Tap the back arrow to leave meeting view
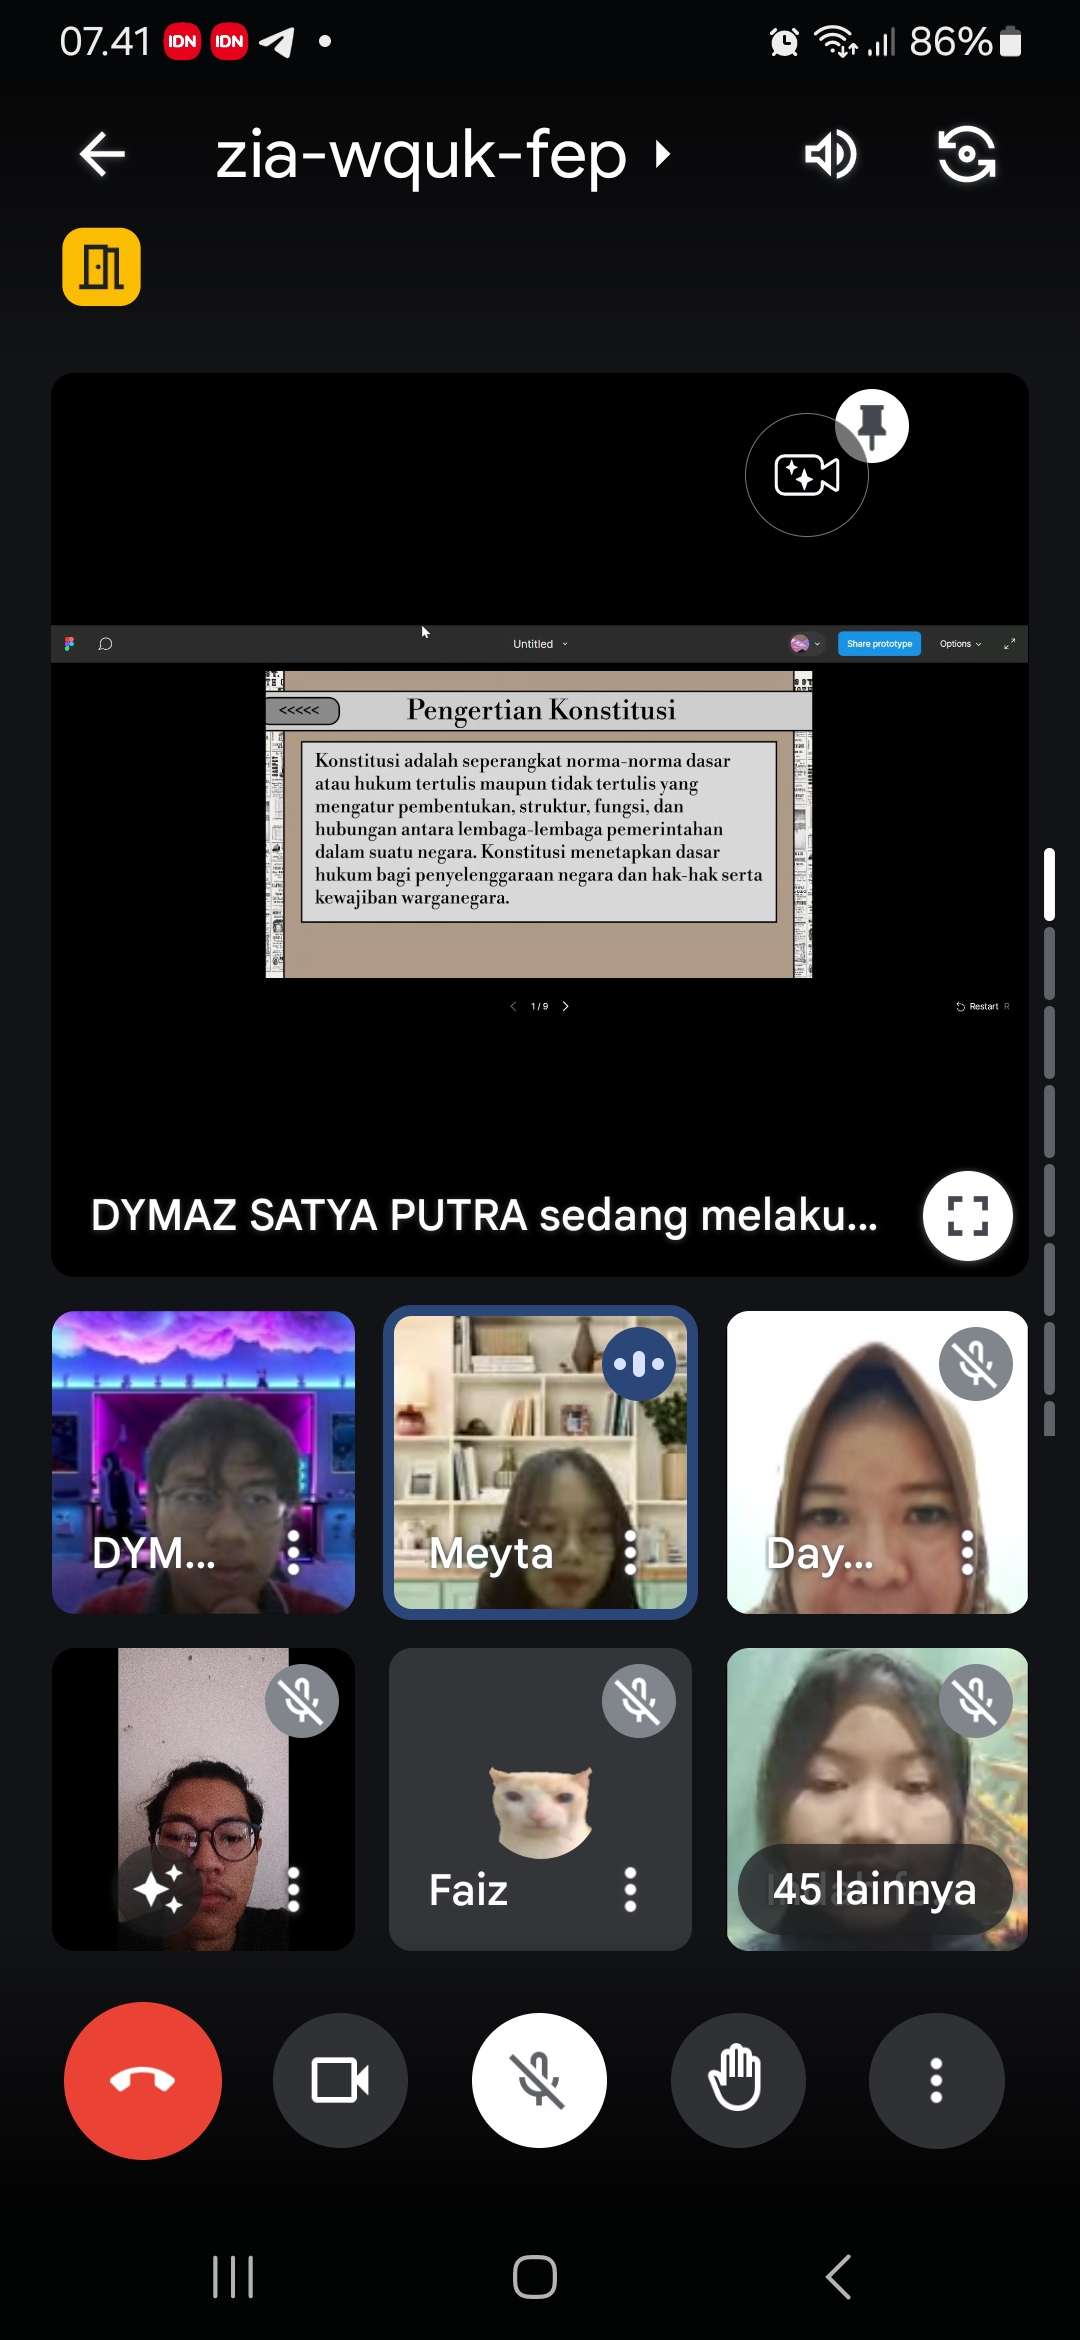 coord(102,155)
